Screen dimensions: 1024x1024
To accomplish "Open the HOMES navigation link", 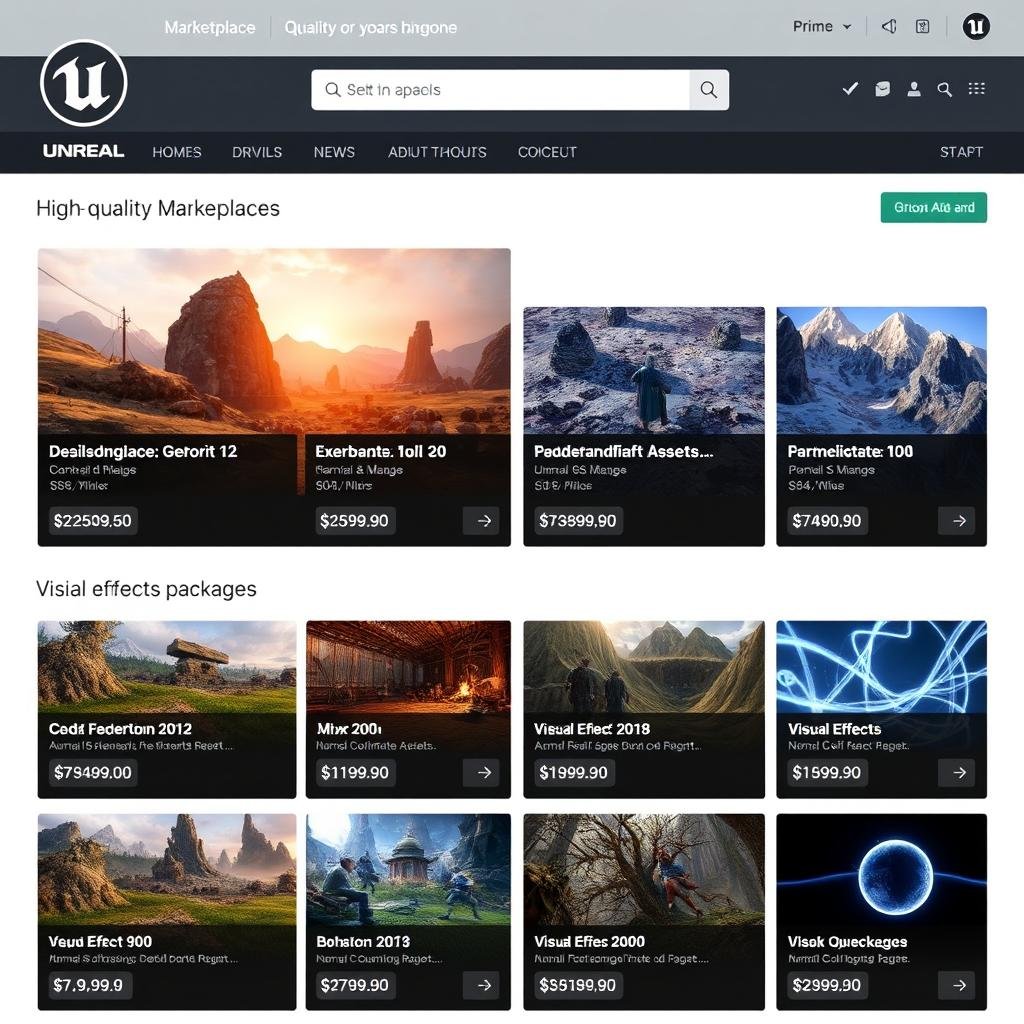I will pos(176,152).
